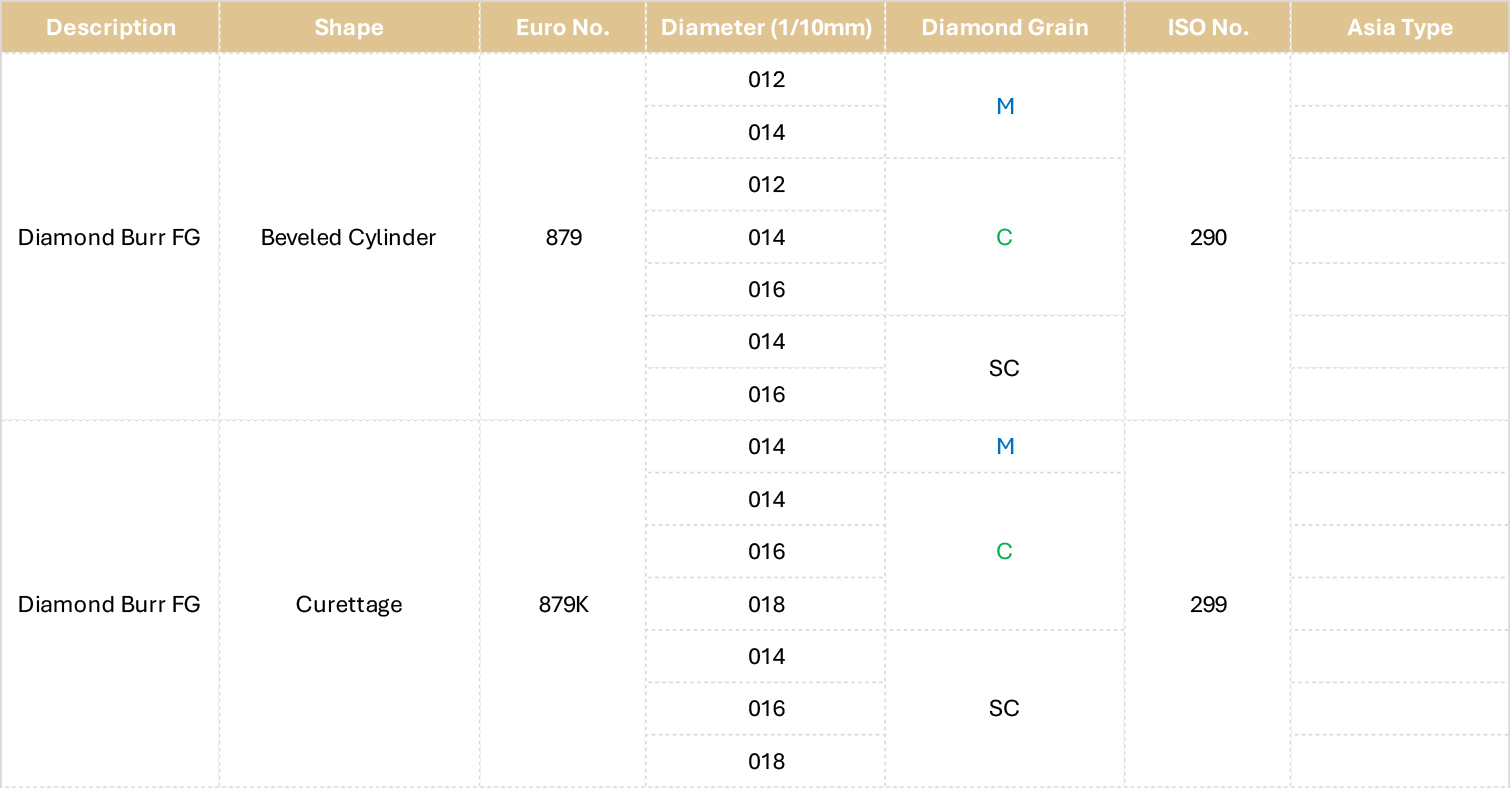
Task: Select Euro number 879 cell
Action: [563, 237]
